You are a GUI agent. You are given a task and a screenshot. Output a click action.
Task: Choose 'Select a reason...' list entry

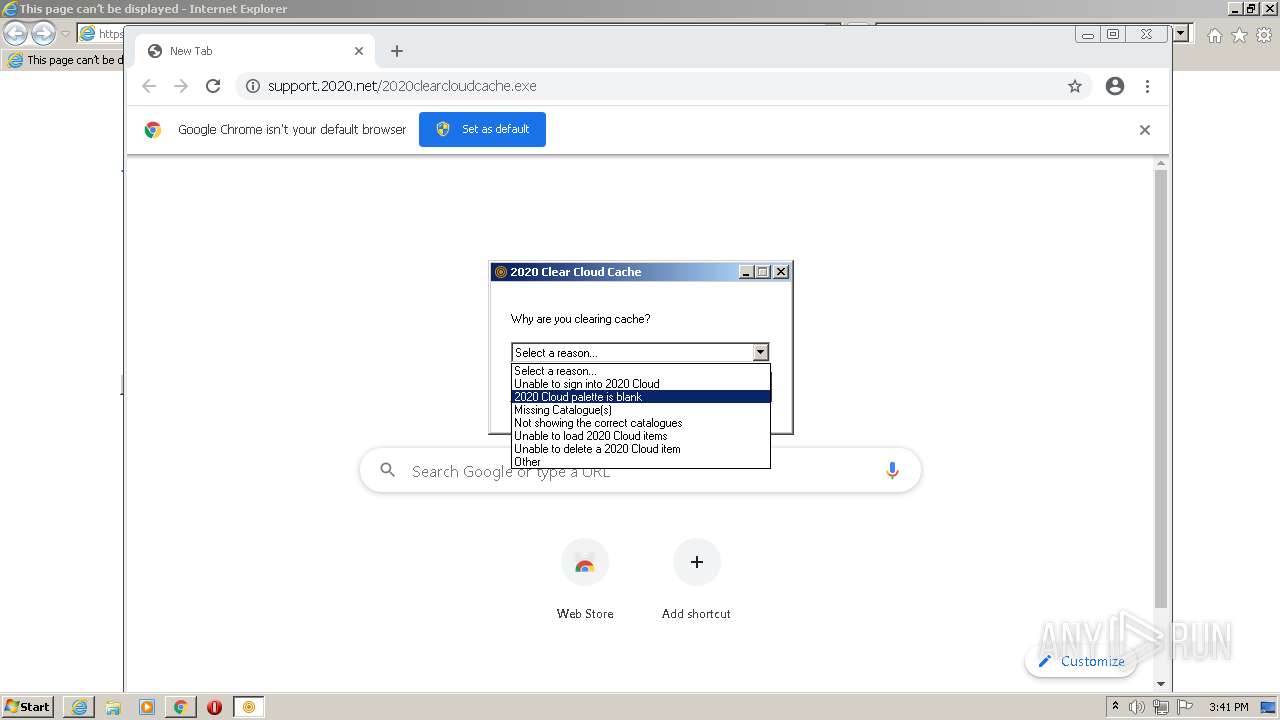click(641, 371)
